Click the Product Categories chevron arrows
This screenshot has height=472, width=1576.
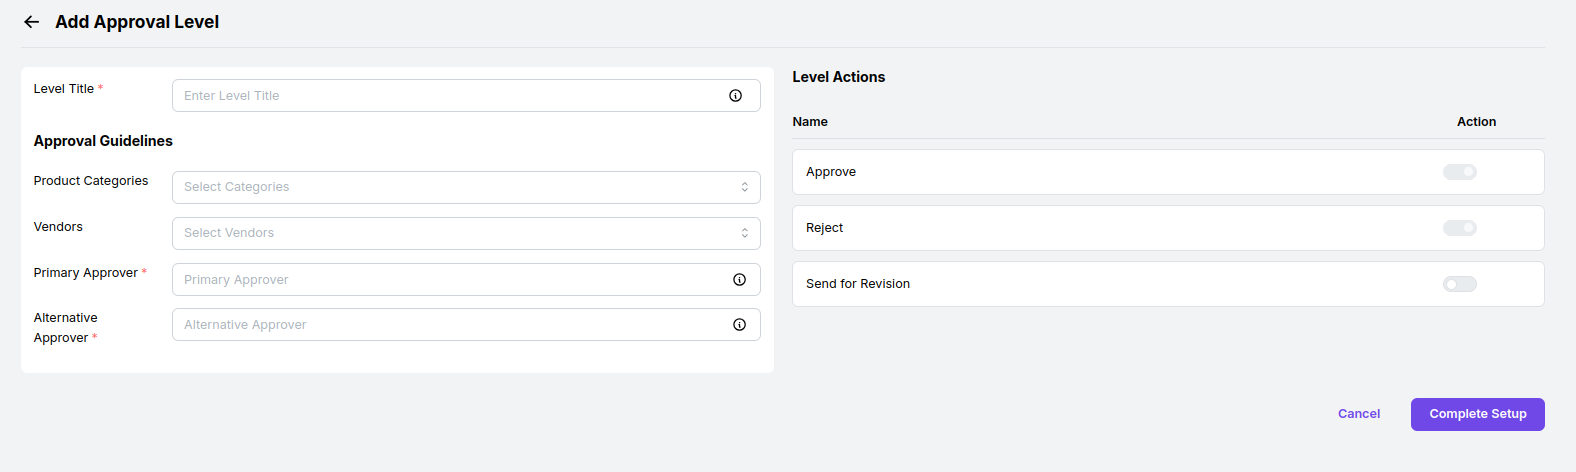744,187
